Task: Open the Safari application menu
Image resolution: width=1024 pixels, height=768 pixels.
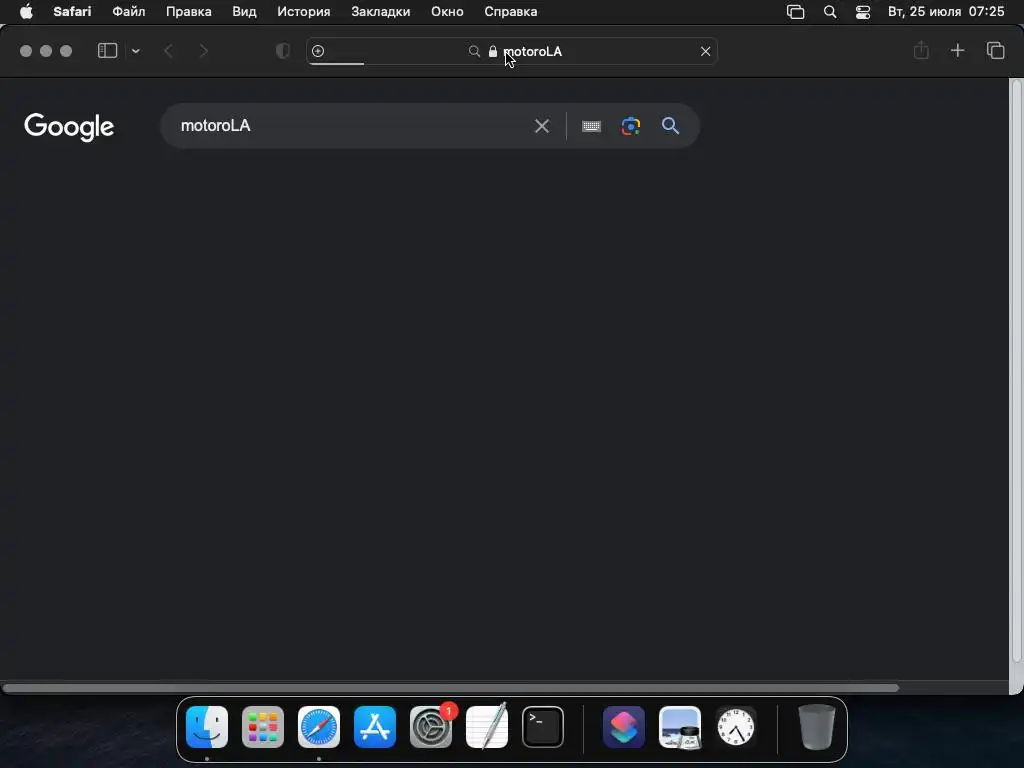Action: click(72, 12)
